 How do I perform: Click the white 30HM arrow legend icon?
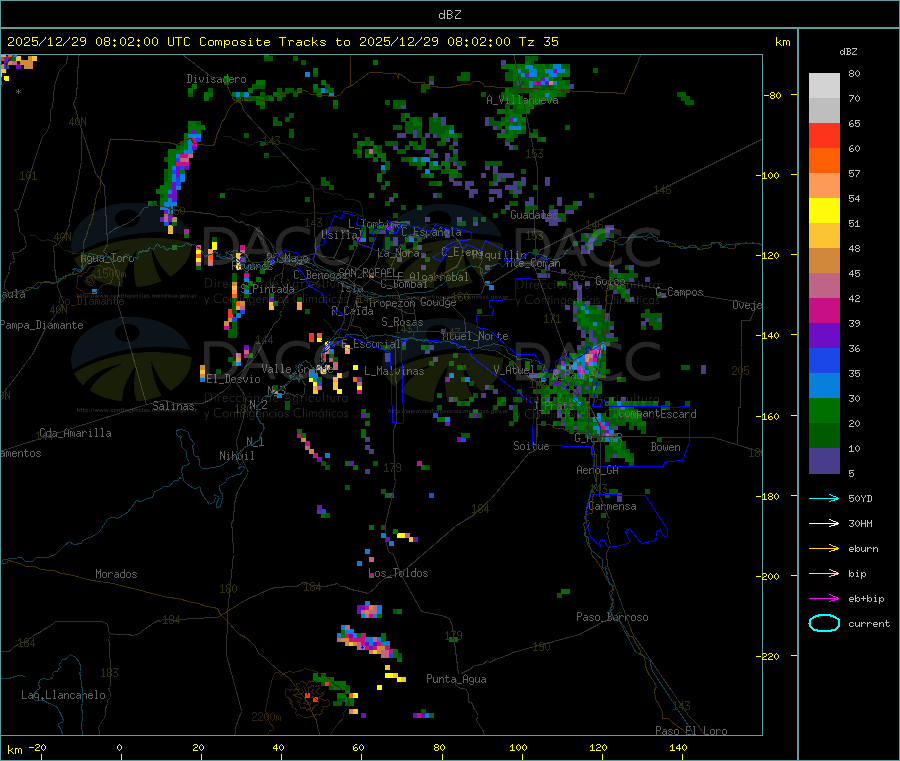pos(824,523)
